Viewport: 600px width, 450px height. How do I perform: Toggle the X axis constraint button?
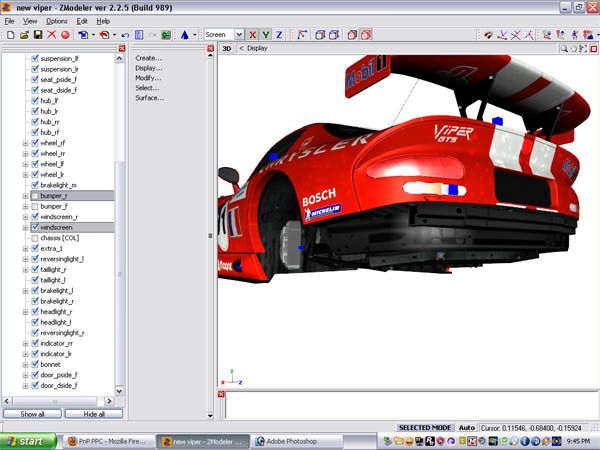pyautogui.click(x=253, y=34)
